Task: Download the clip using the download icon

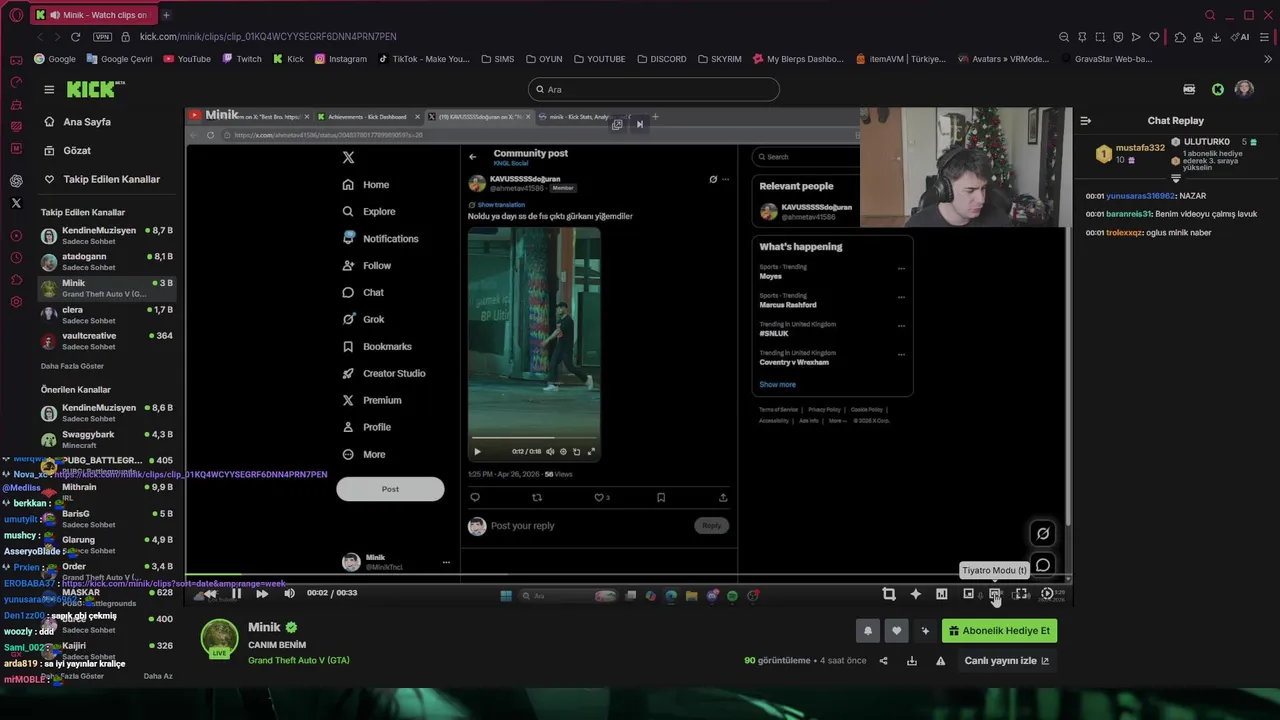Action: tap(912, 661)
